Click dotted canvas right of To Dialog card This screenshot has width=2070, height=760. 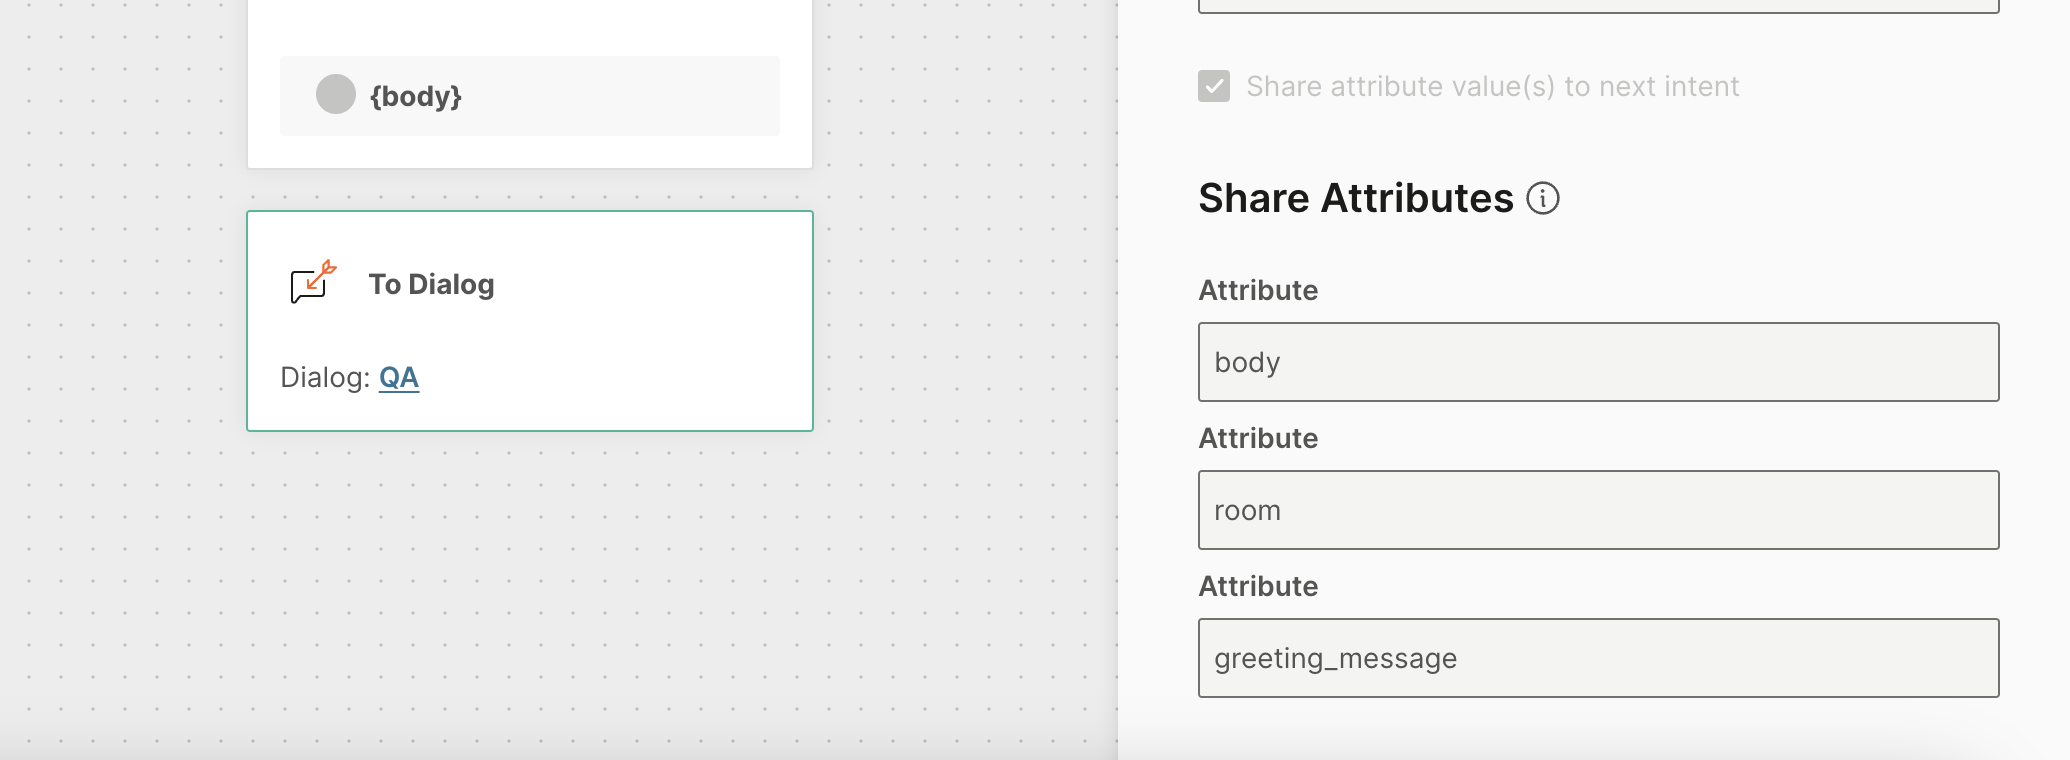point(960,320)
